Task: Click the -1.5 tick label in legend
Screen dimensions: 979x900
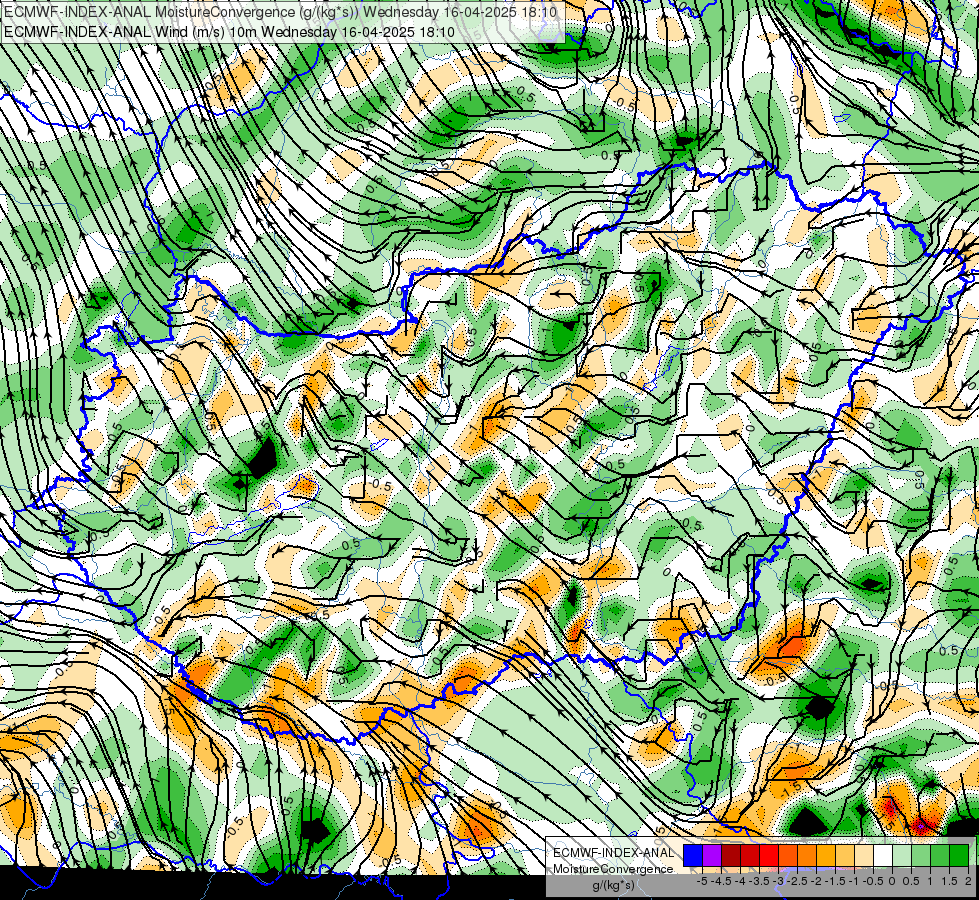Action: coord(835,881)
